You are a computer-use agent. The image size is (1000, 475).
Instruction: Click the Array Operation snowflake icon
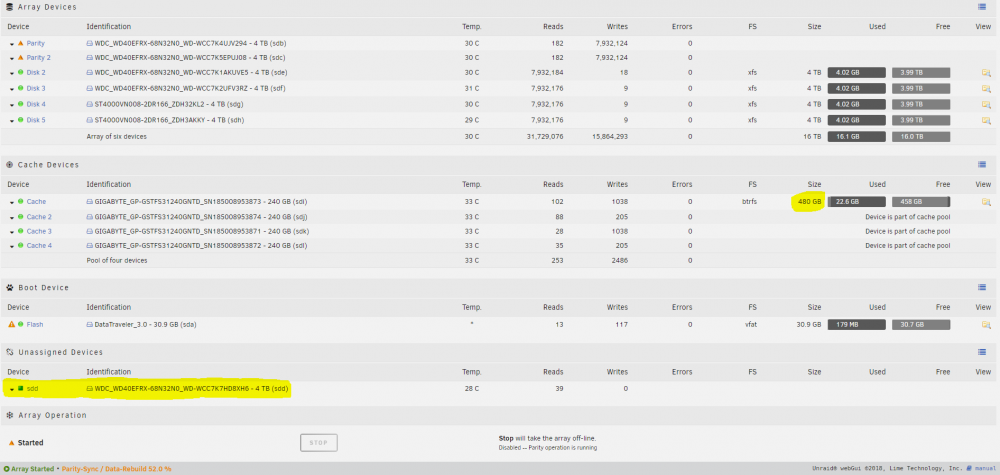tap(10, 415)
